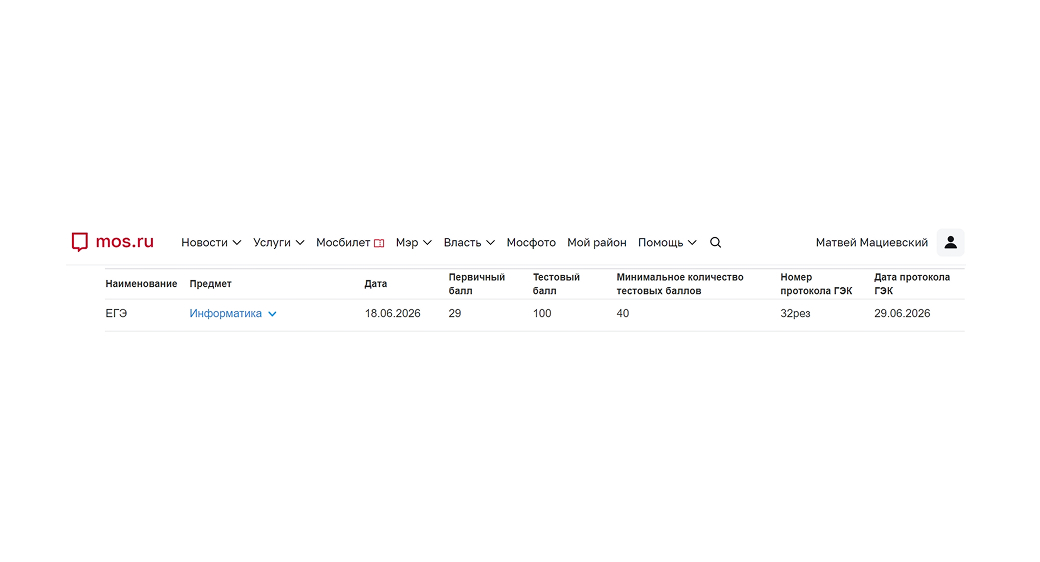Open the user profile avatar icon
The height and width of the screenshot is (562, 1040).
pos(950,242)
